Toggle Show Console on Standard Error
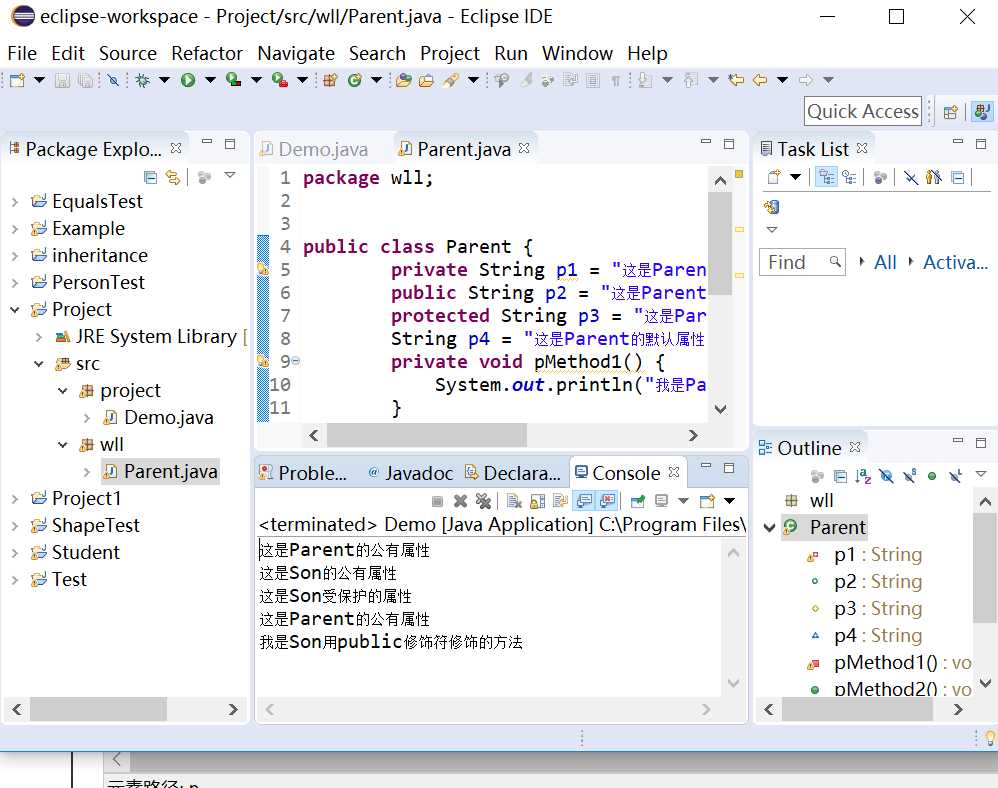 (x=607, y=501)
